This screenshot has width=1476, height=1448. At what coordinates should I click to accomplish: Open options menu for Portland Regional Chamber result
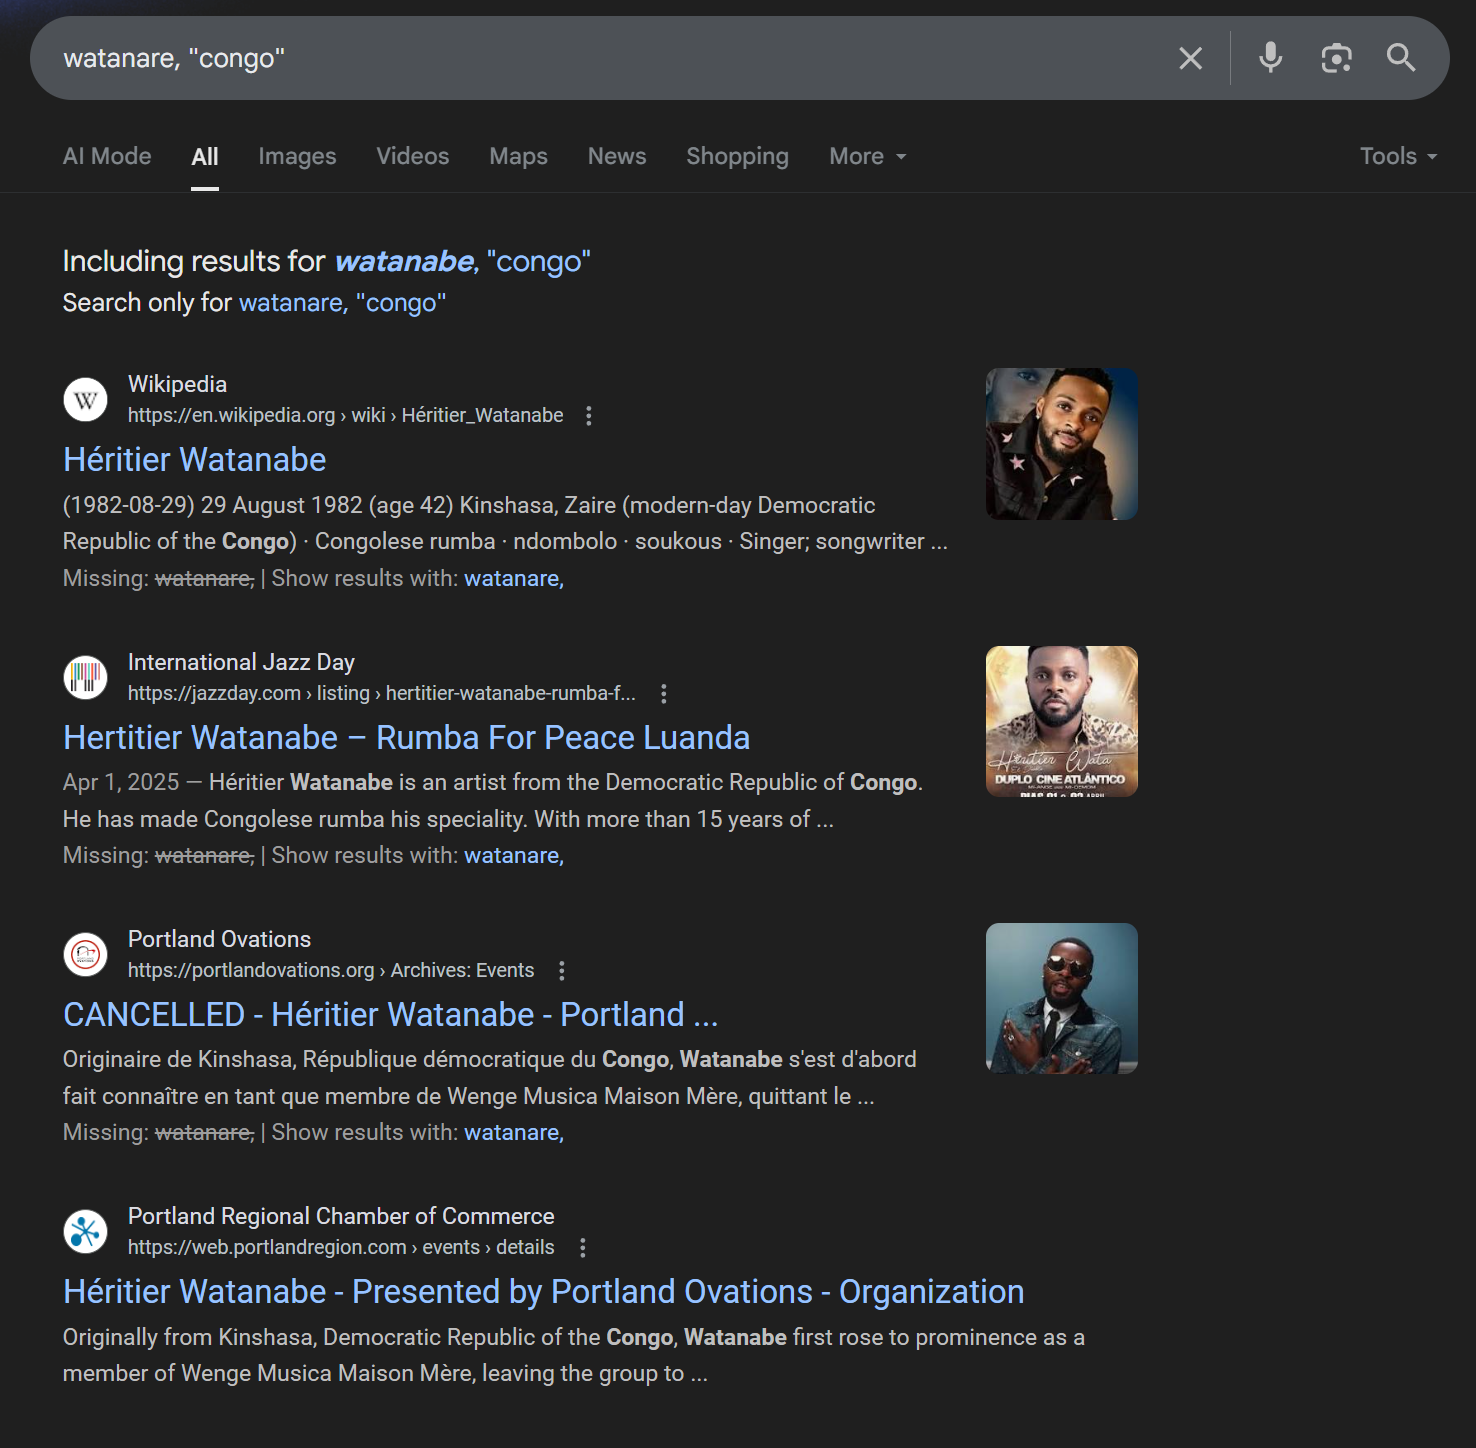click(x=583, y=1248)
